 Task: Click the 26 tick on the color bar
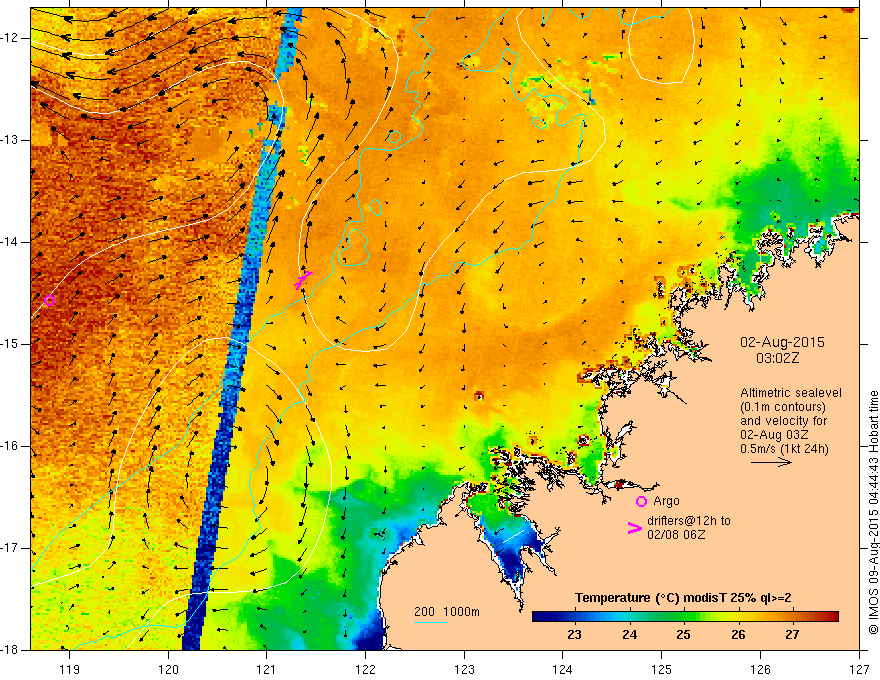click(x=738, y=635)
